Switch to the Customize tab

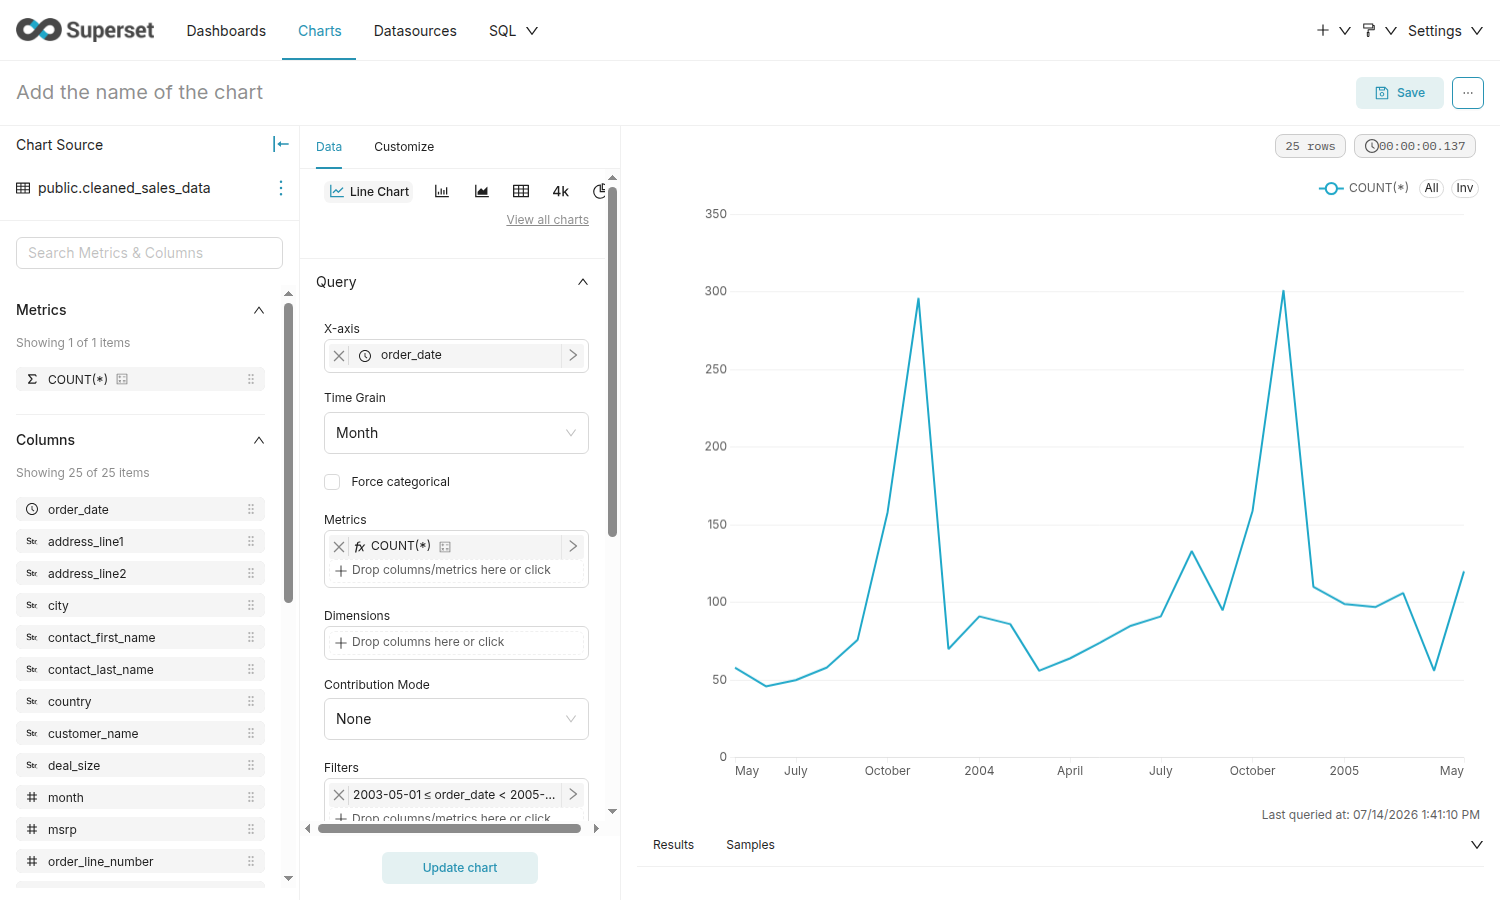point(404,147)
